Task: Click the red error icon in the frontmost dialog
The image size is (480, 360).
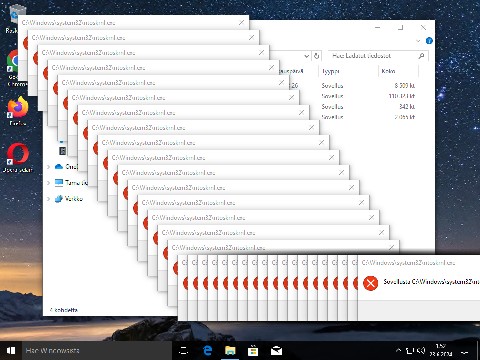Action: pos(370,284)
